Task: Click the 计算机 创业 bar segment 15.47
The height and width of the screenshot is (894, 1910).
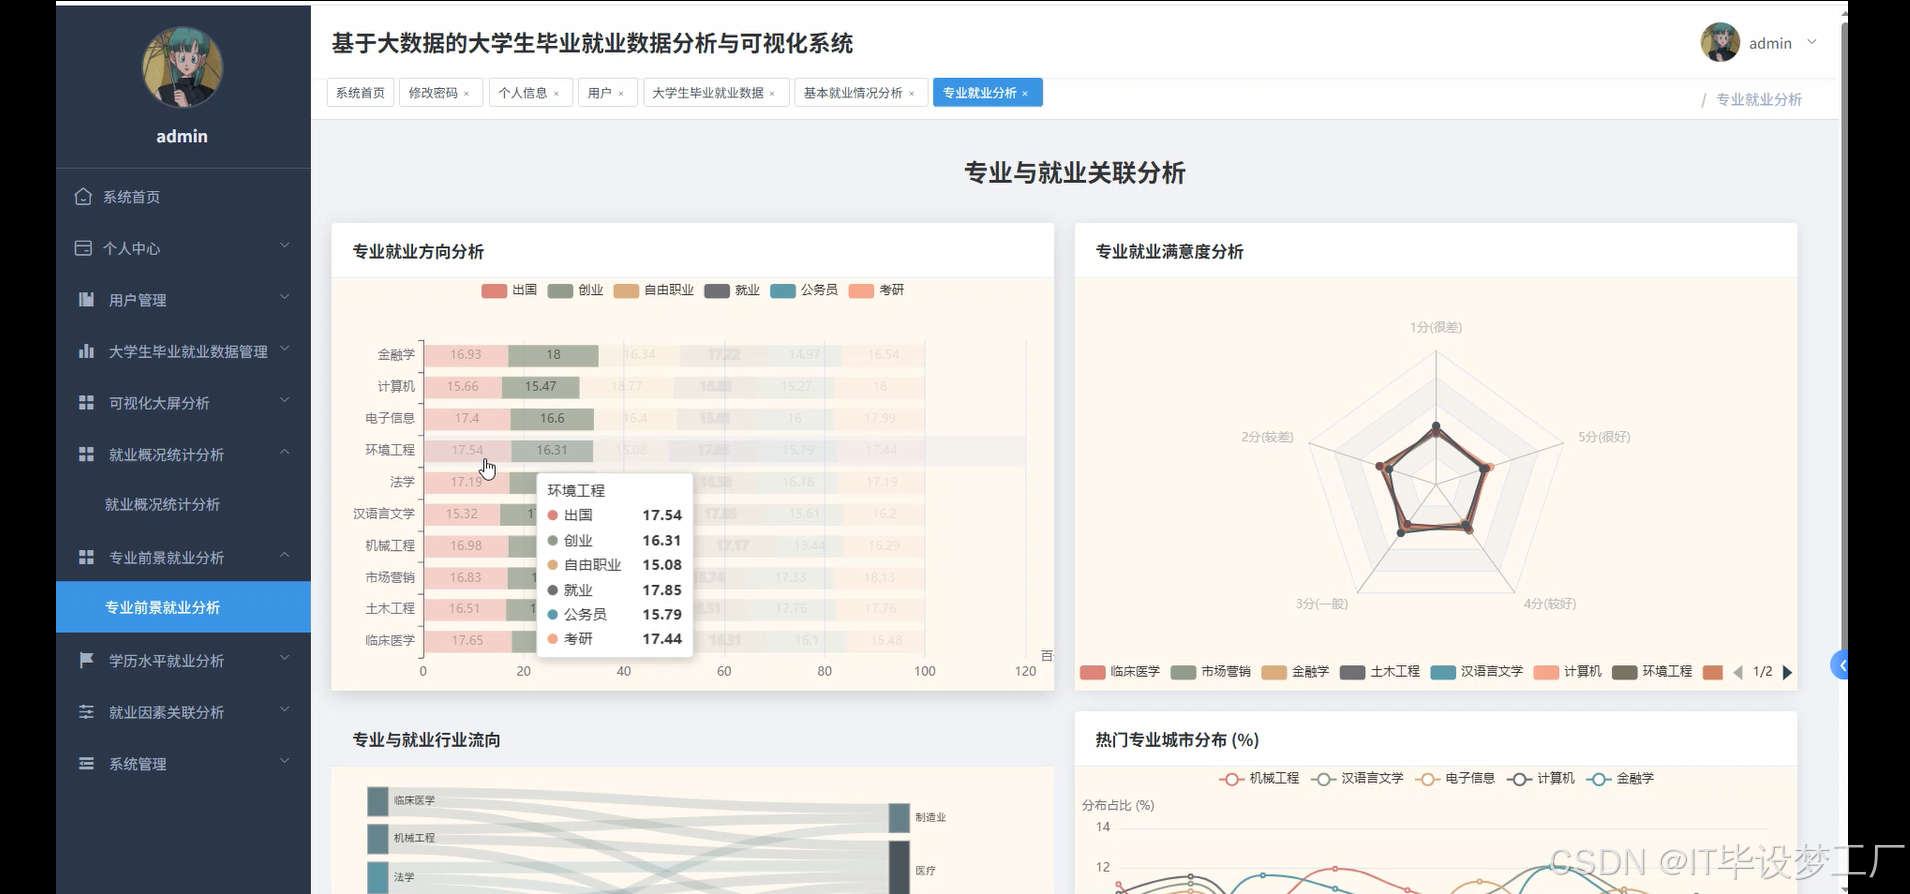Action: [x=540, y=387]
